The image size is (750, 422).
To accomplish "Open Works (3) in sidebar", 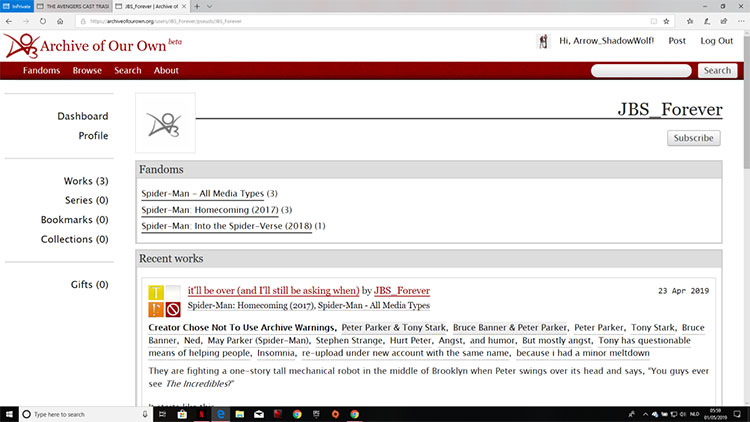I will point(86,181).
